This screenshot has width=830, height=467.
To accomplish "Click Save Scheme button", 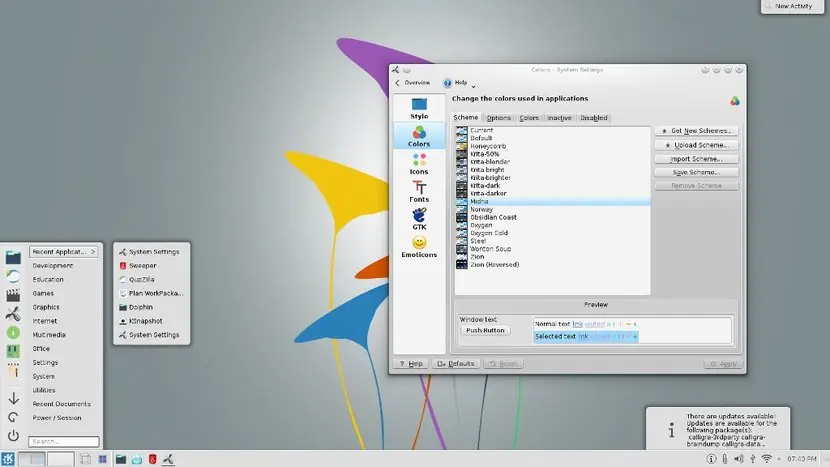I will click(x=696, y=172).
